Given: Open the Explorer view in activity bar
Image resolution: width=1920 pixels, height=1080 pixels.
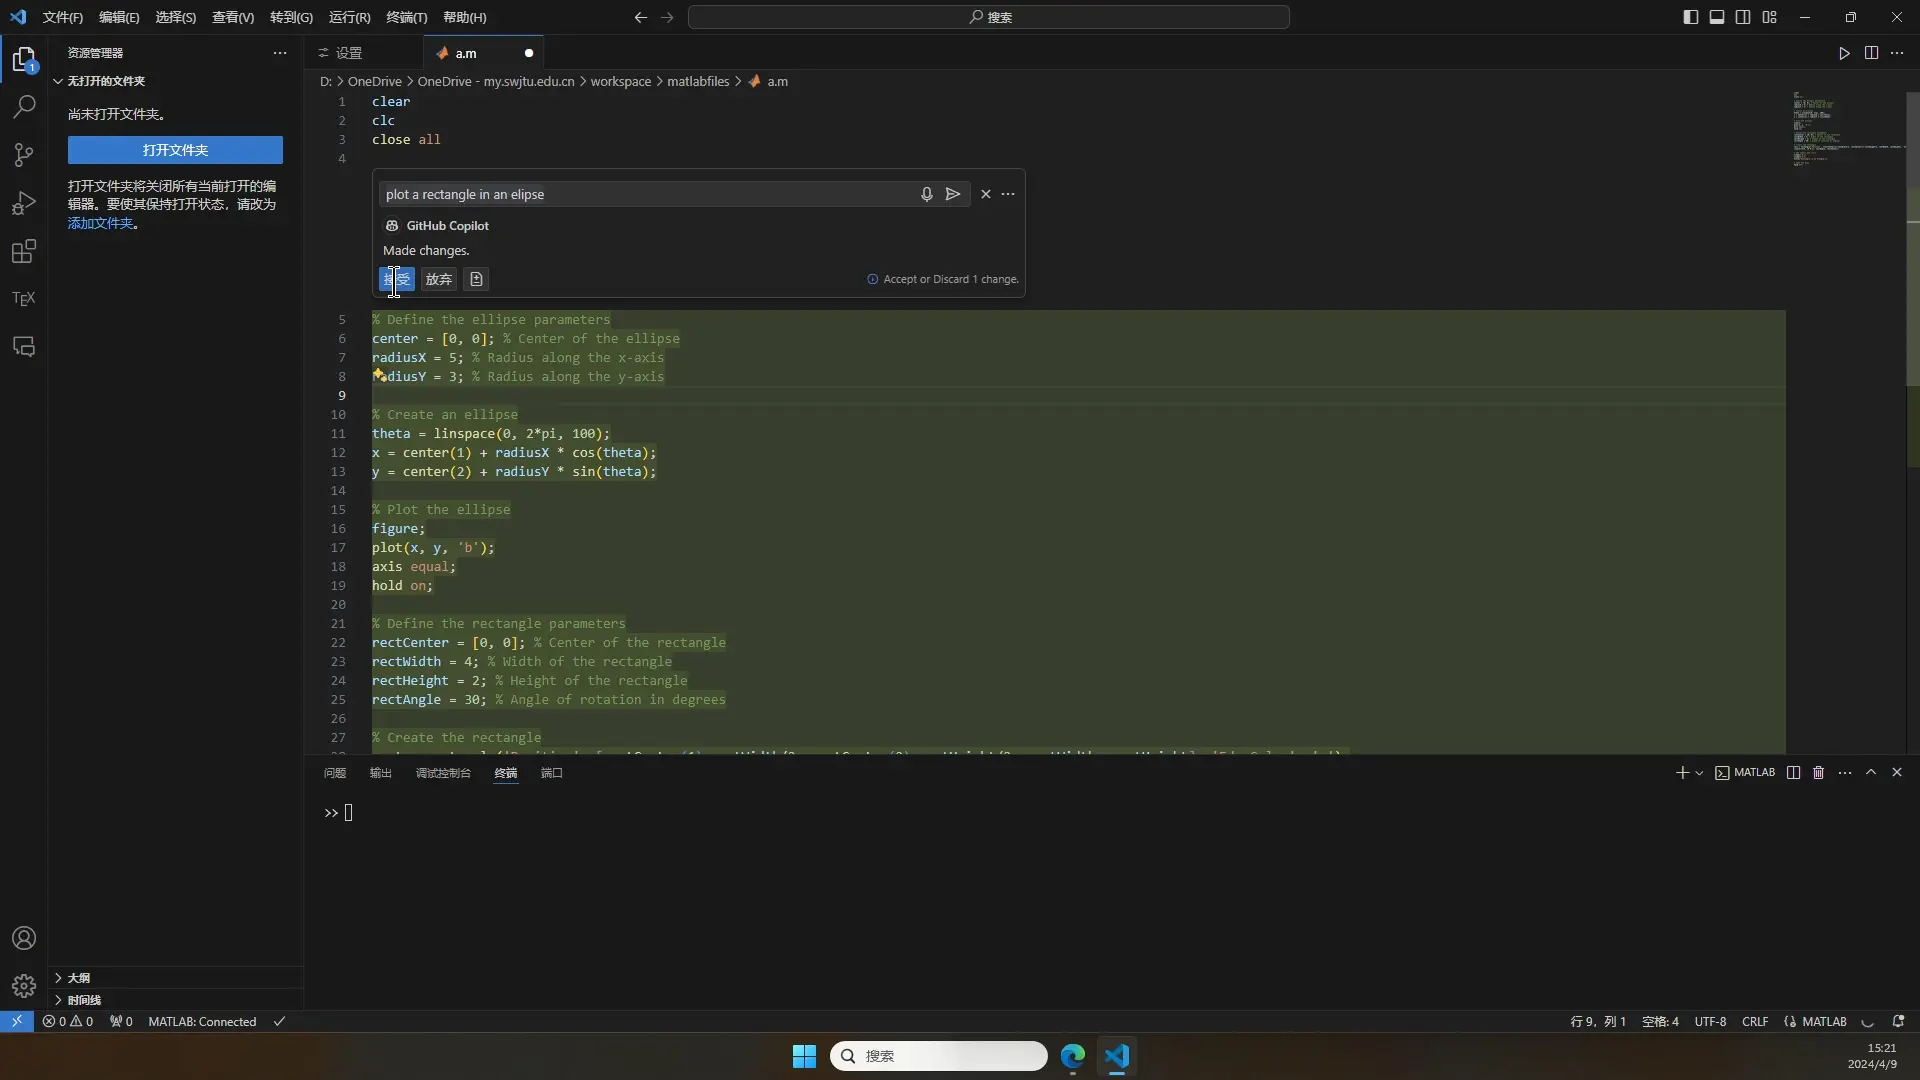Looking at the screenshot, I should pos(24,59).
